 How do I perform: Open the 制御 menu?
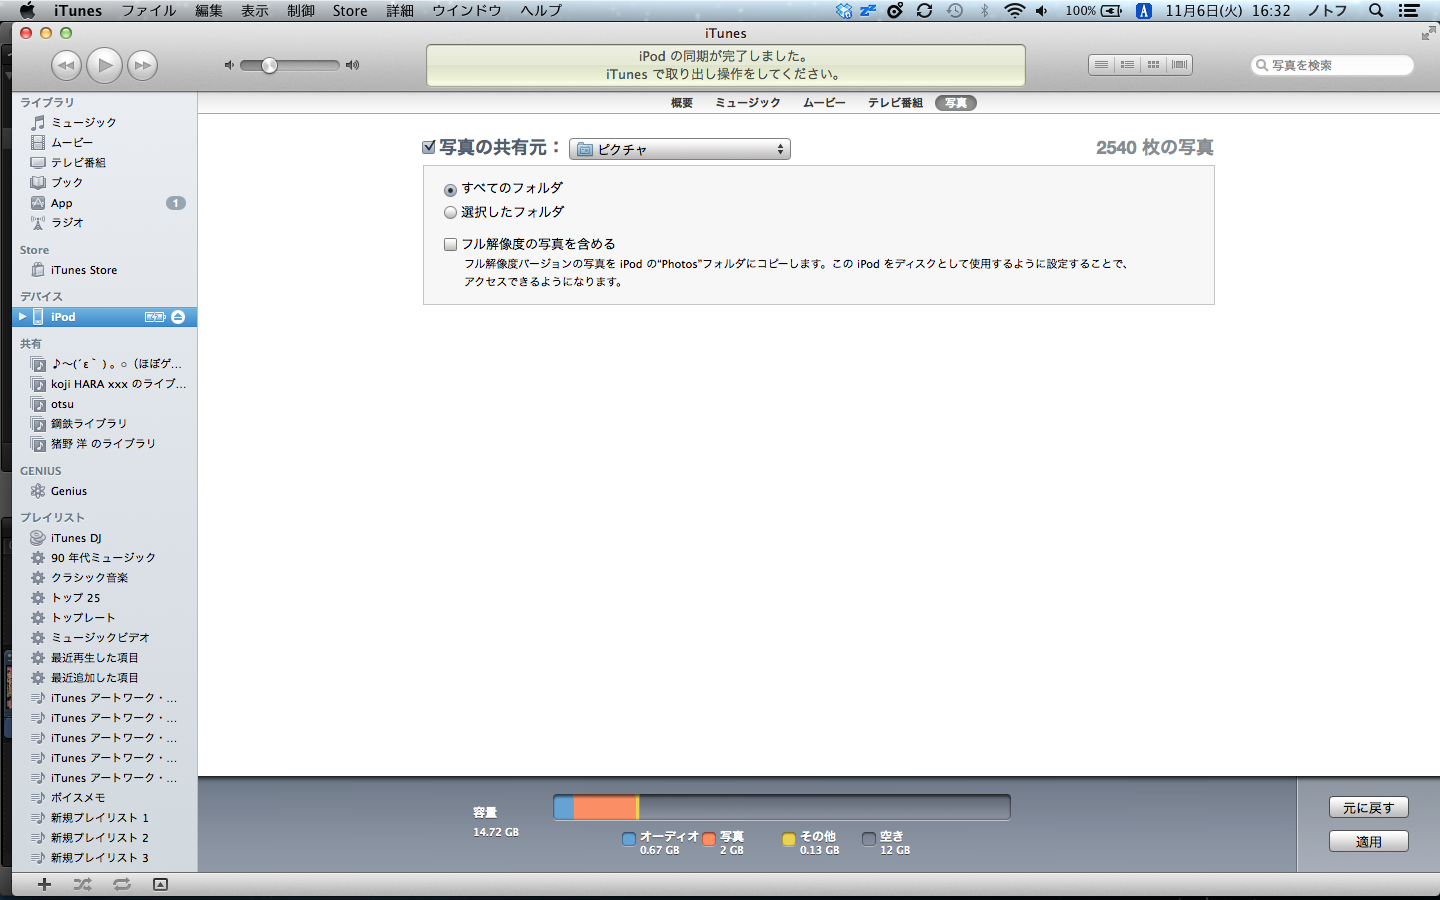click(x=301, y=10)
